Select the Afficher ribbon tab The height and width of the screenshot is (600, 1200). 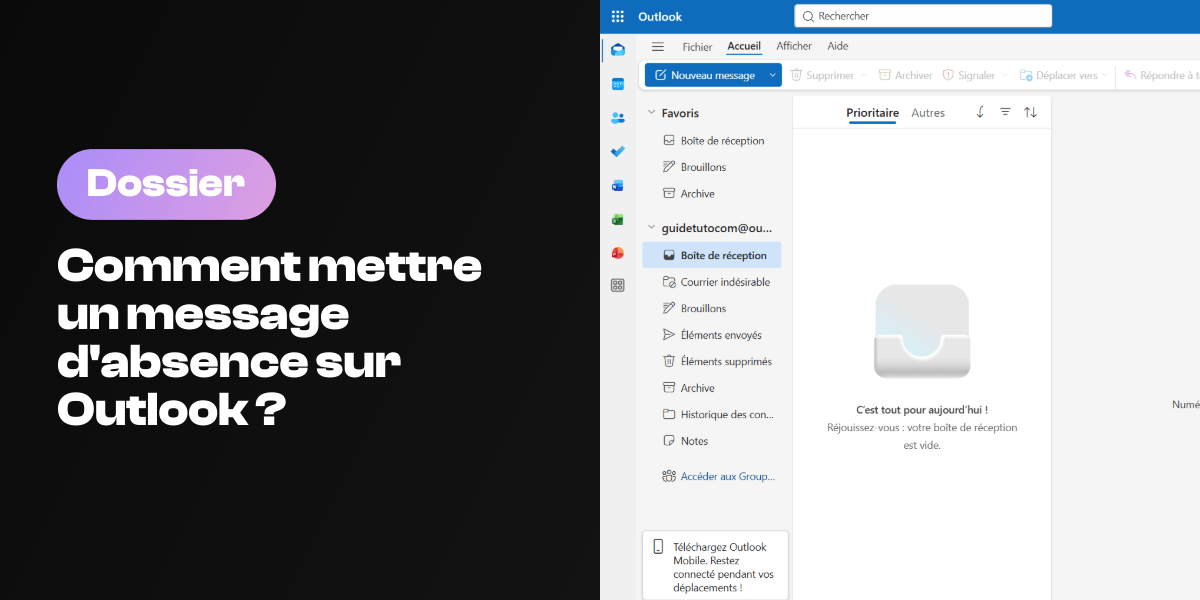point(794,46)
